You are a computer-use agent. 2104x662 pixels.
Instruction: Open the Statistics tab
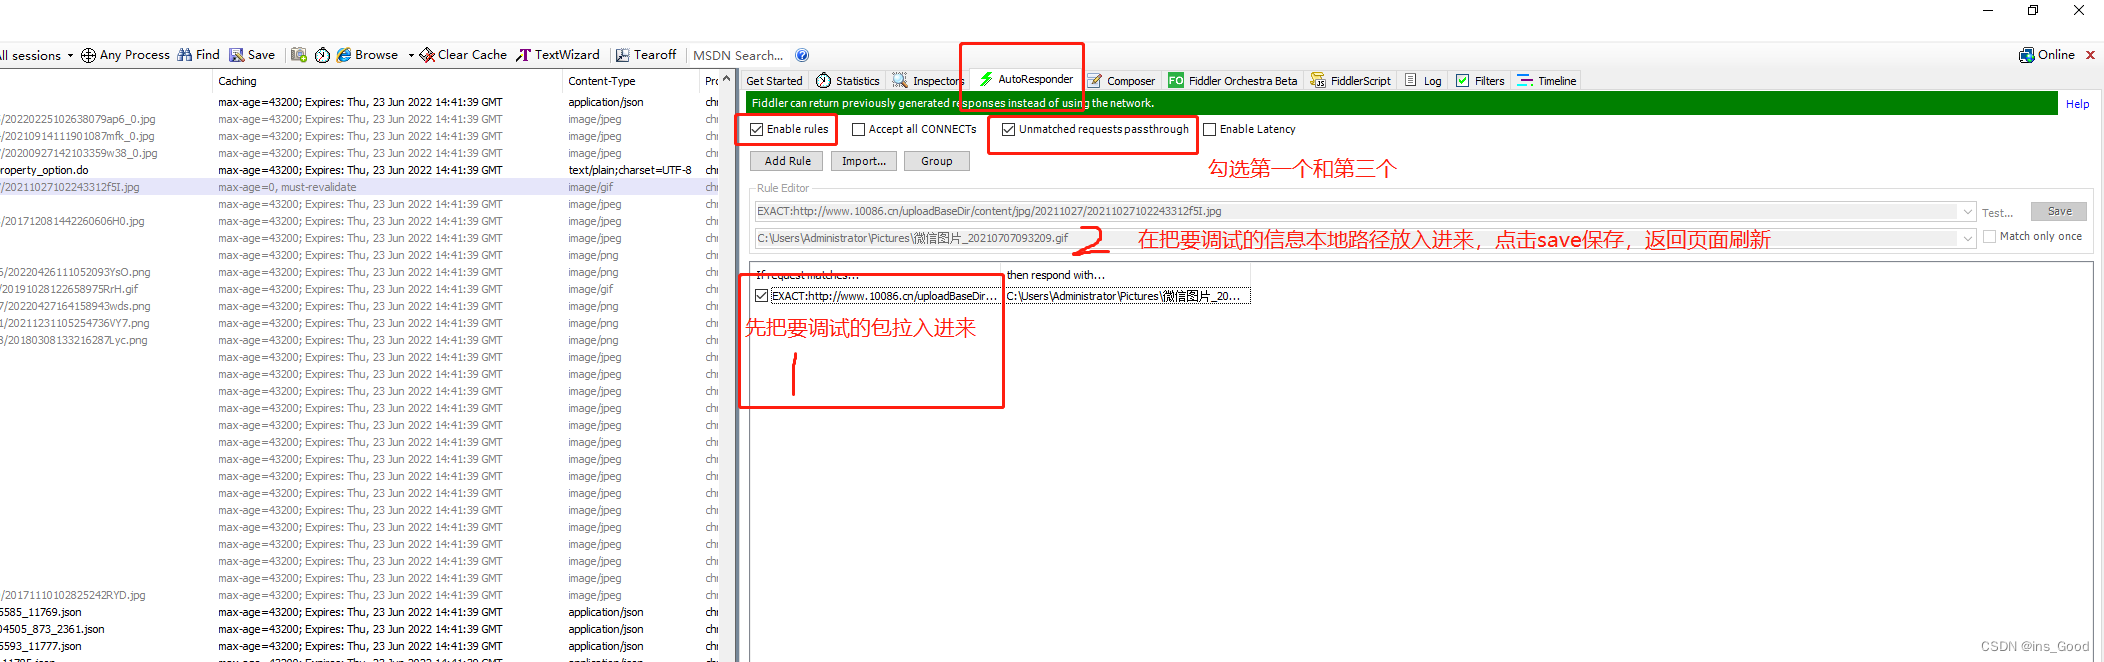click(848, 81)
